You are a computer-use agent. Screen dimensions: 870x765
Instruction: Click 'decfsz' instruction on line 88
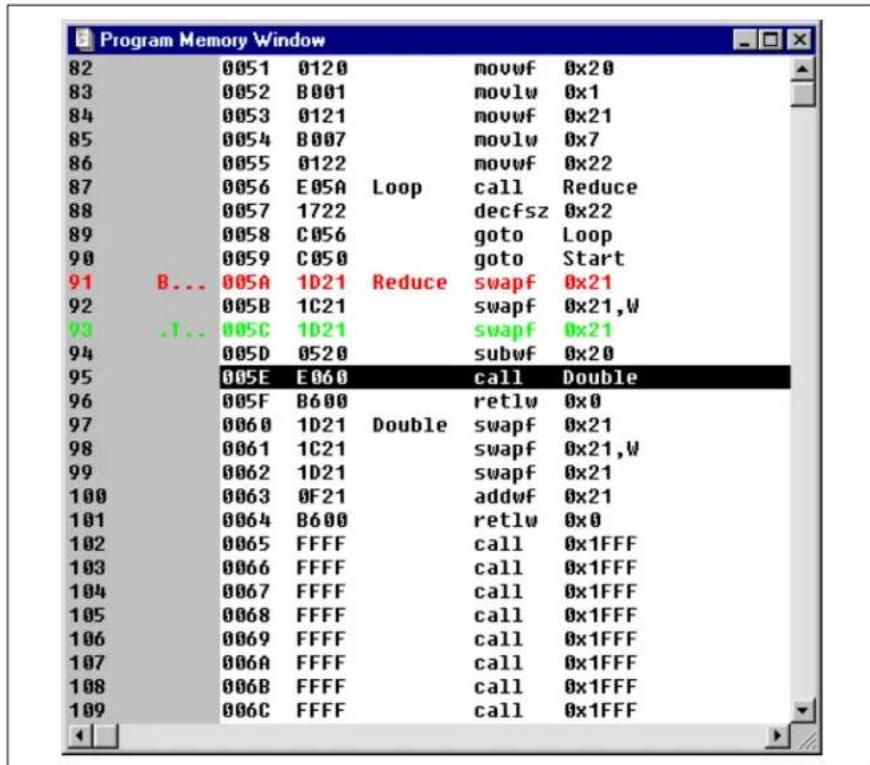511,211
